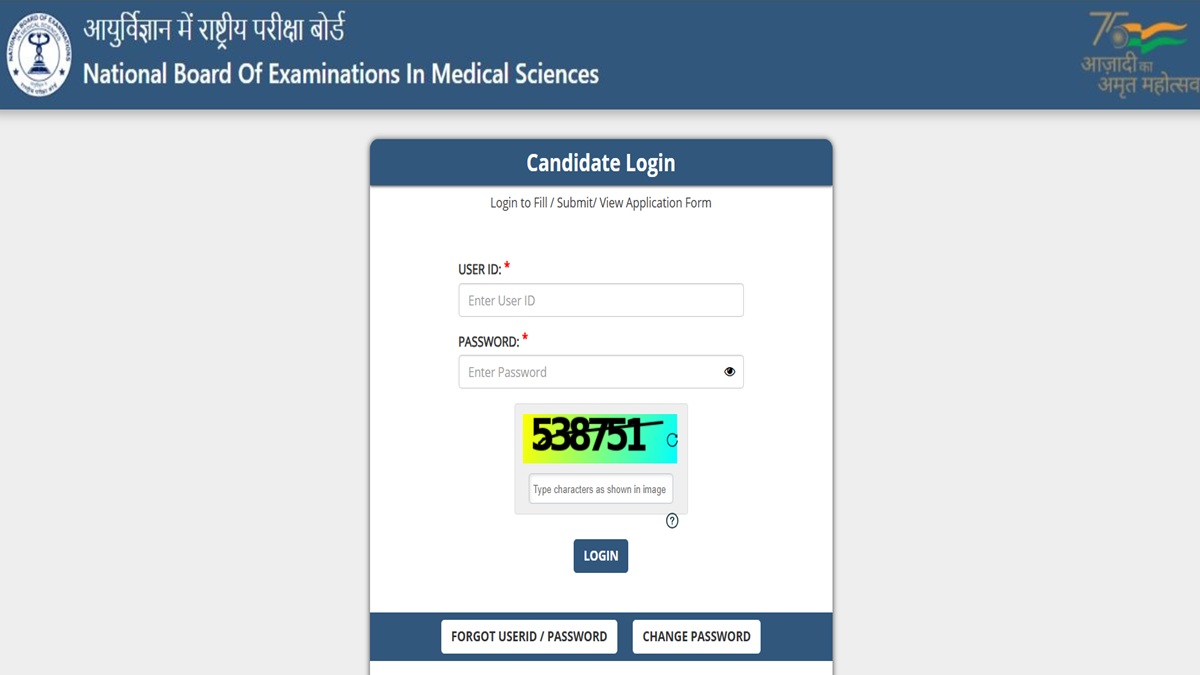Click the USER ID label
The width and height of the screenshot is (1200, 675).
(x=479, y=270)
